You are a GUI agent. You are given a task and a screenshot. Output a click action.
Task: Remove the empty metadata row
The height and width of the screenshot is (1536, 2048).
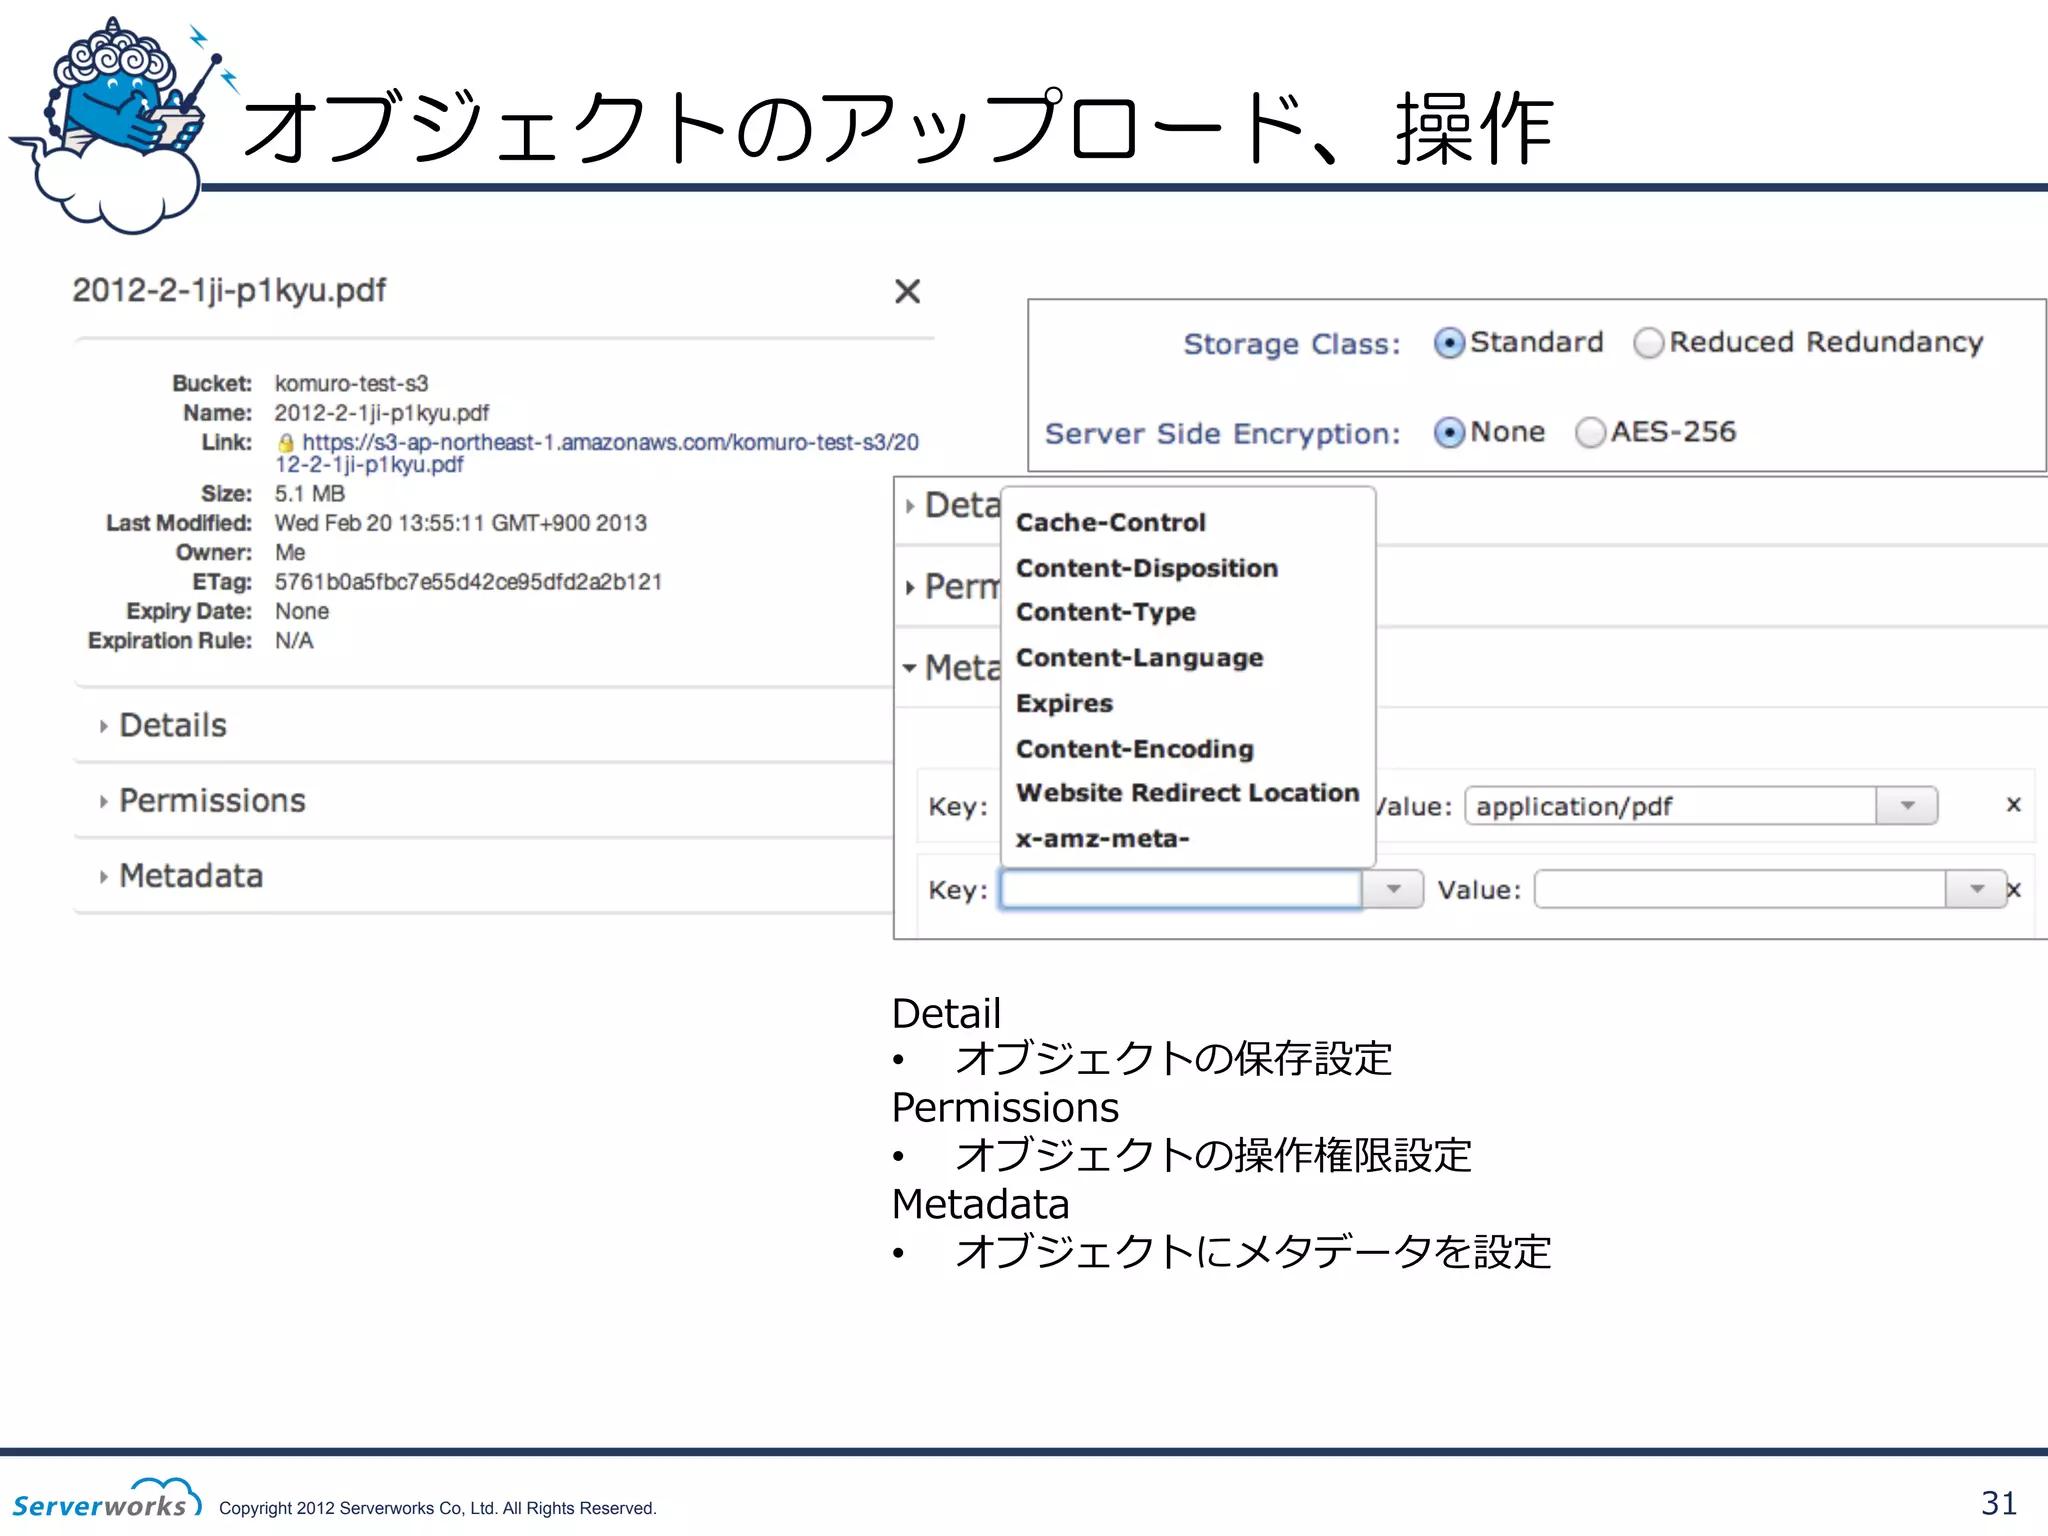click(x=2015, y=889)
